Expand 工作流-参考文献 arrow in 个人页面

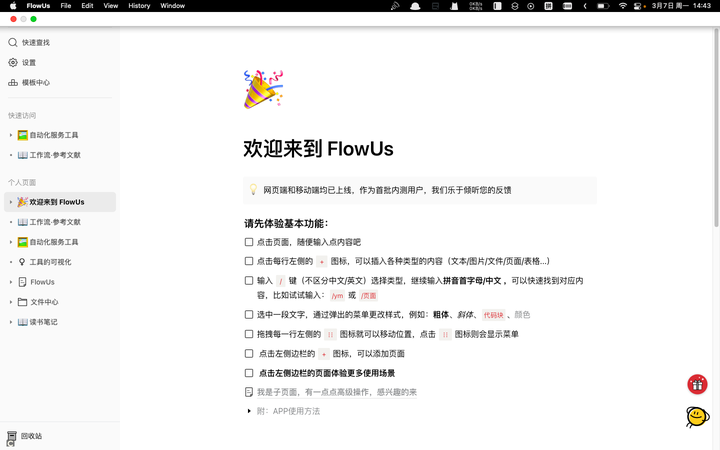(x=11, y=222)
